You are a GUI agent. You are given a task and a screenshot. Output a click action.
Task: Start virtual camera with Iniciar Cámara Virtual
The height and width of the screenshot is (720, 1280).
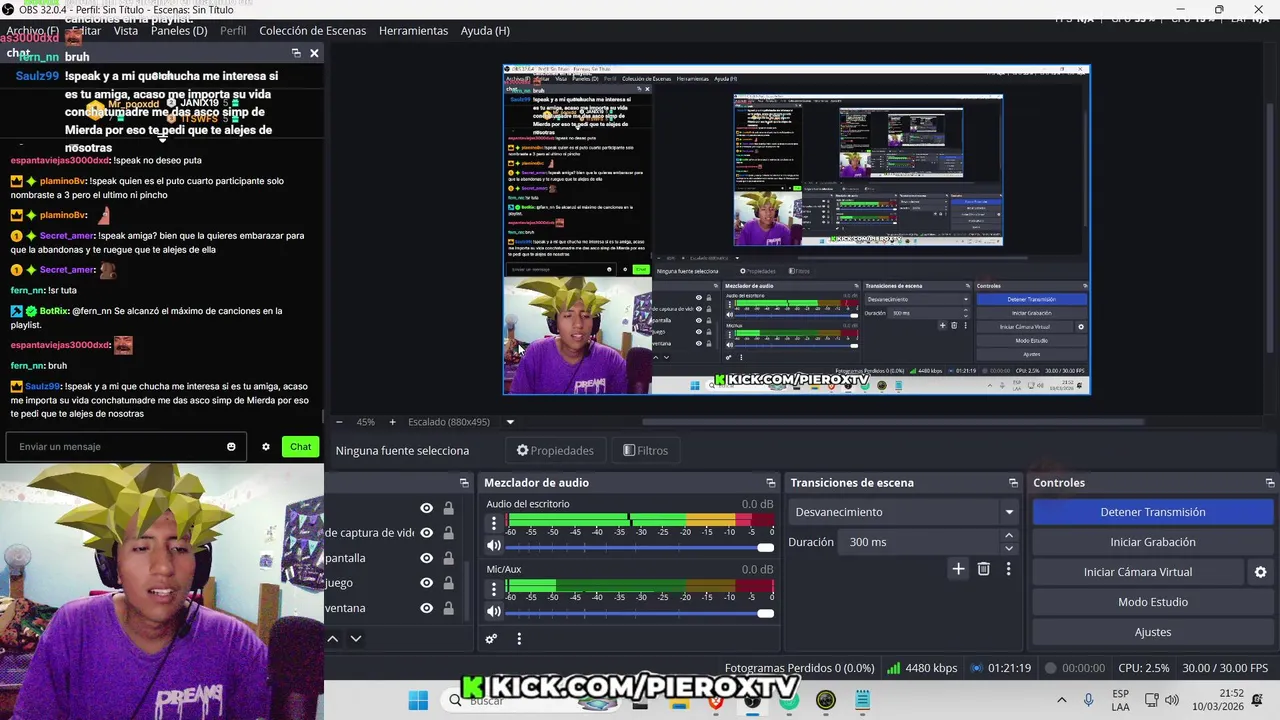click(1138, 572)
